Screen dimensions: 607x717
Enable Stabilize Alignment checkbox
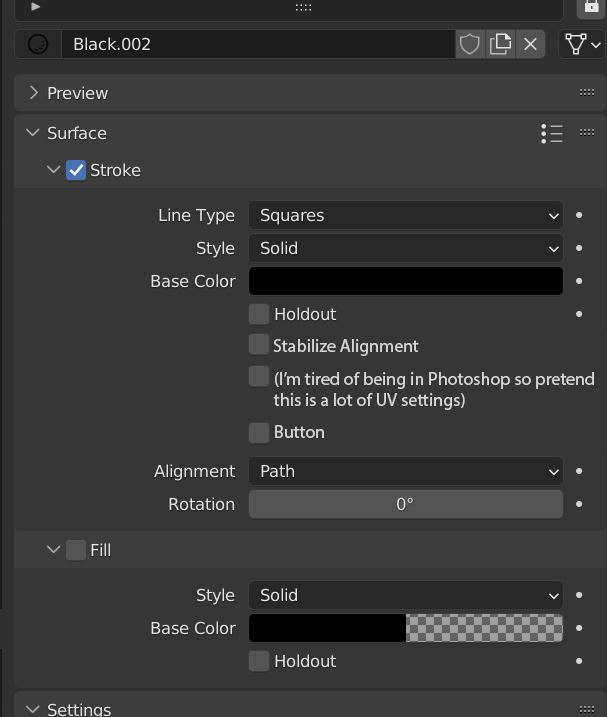click(259, 344)
